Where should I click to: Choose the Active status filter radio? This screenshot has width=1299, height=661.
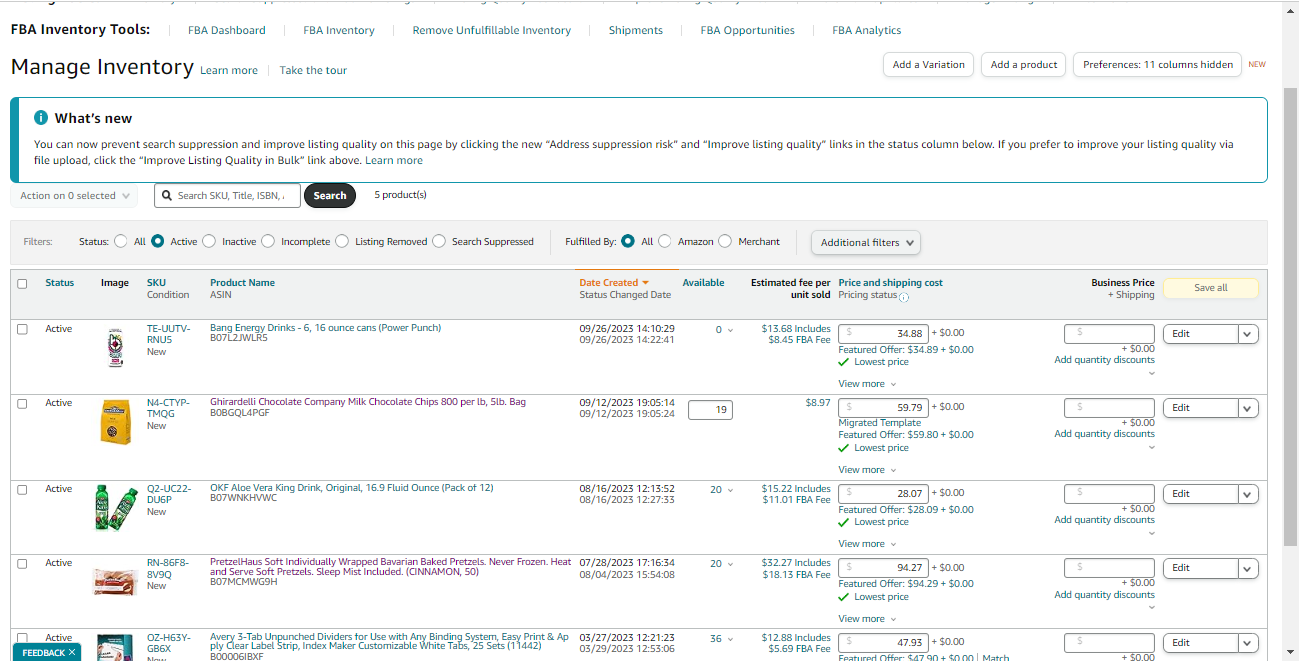pos(158,241)
